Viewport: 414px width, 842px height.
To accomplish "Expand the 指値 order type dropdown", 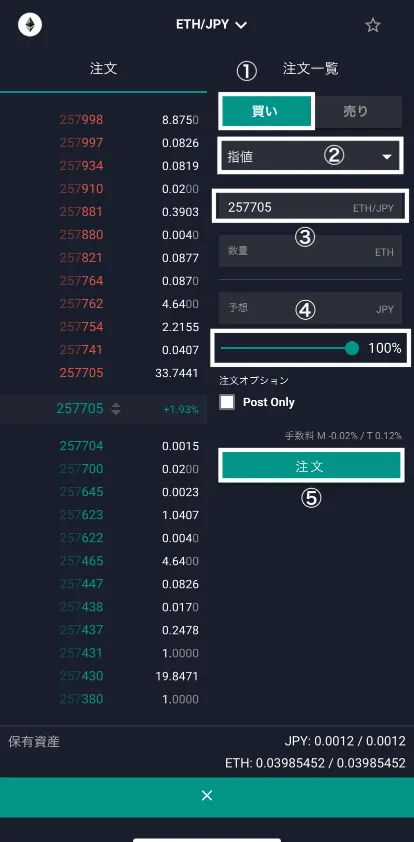I will point(310,157).
